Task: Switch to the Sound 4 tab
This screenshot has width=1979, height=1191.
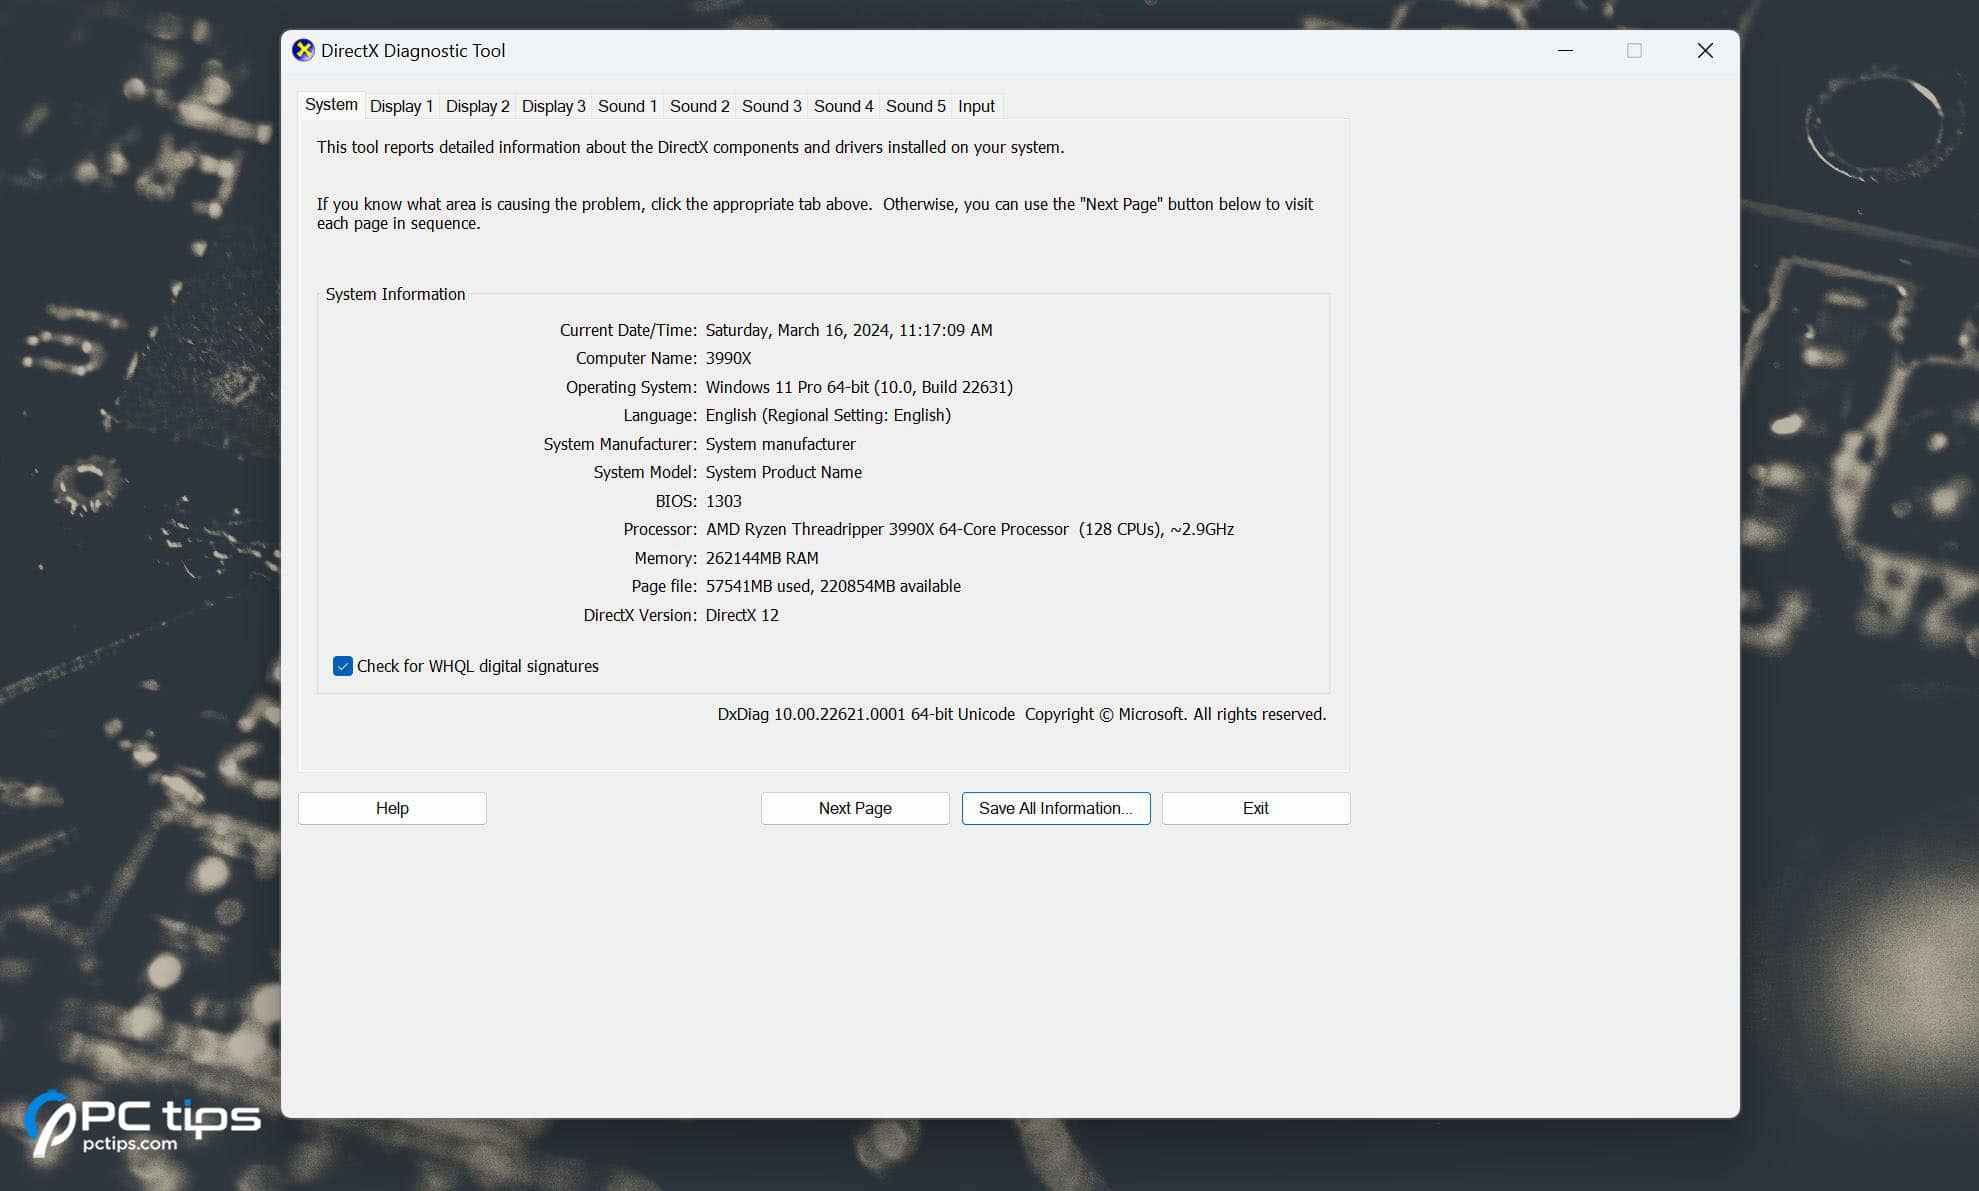Action: tap(842, 105)
